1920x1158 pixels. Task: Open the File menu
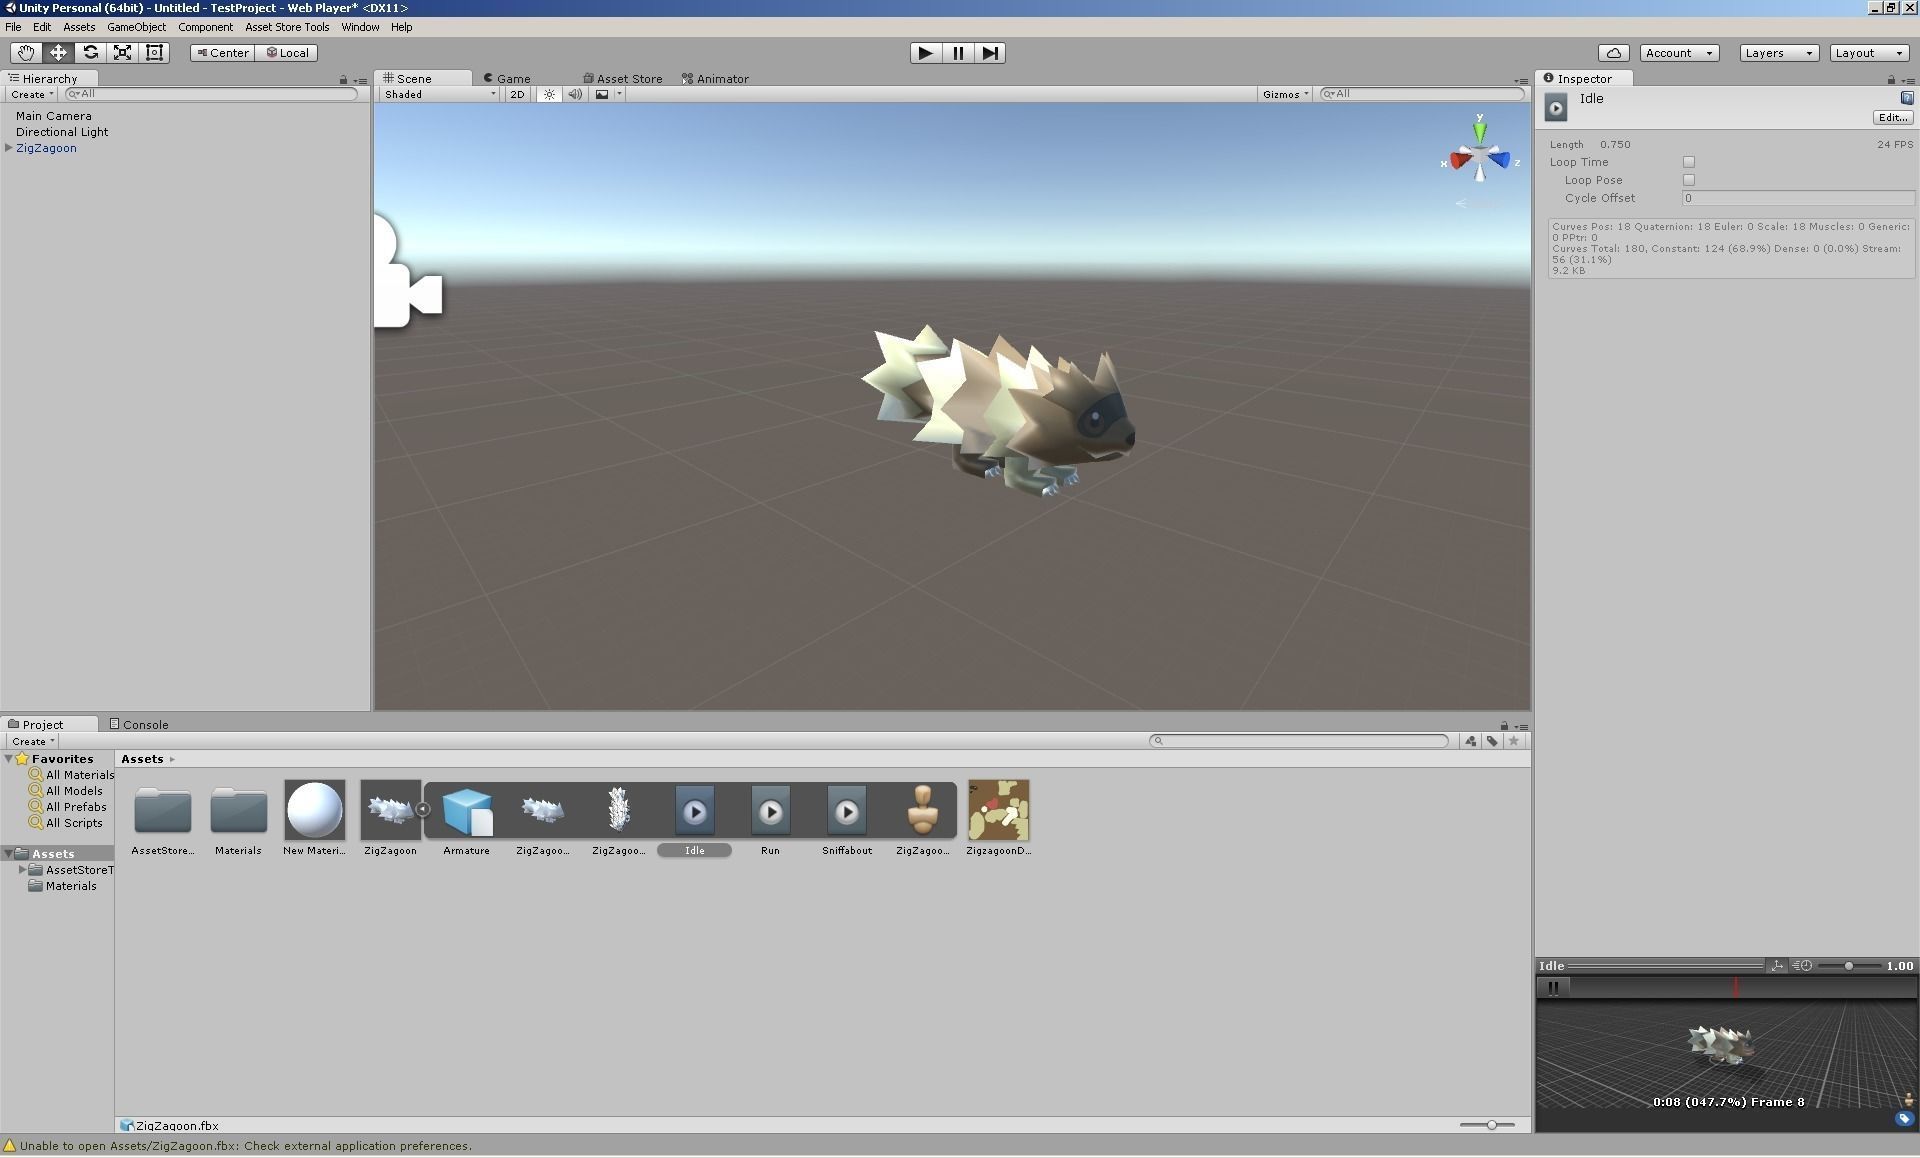tap(13, 27)
